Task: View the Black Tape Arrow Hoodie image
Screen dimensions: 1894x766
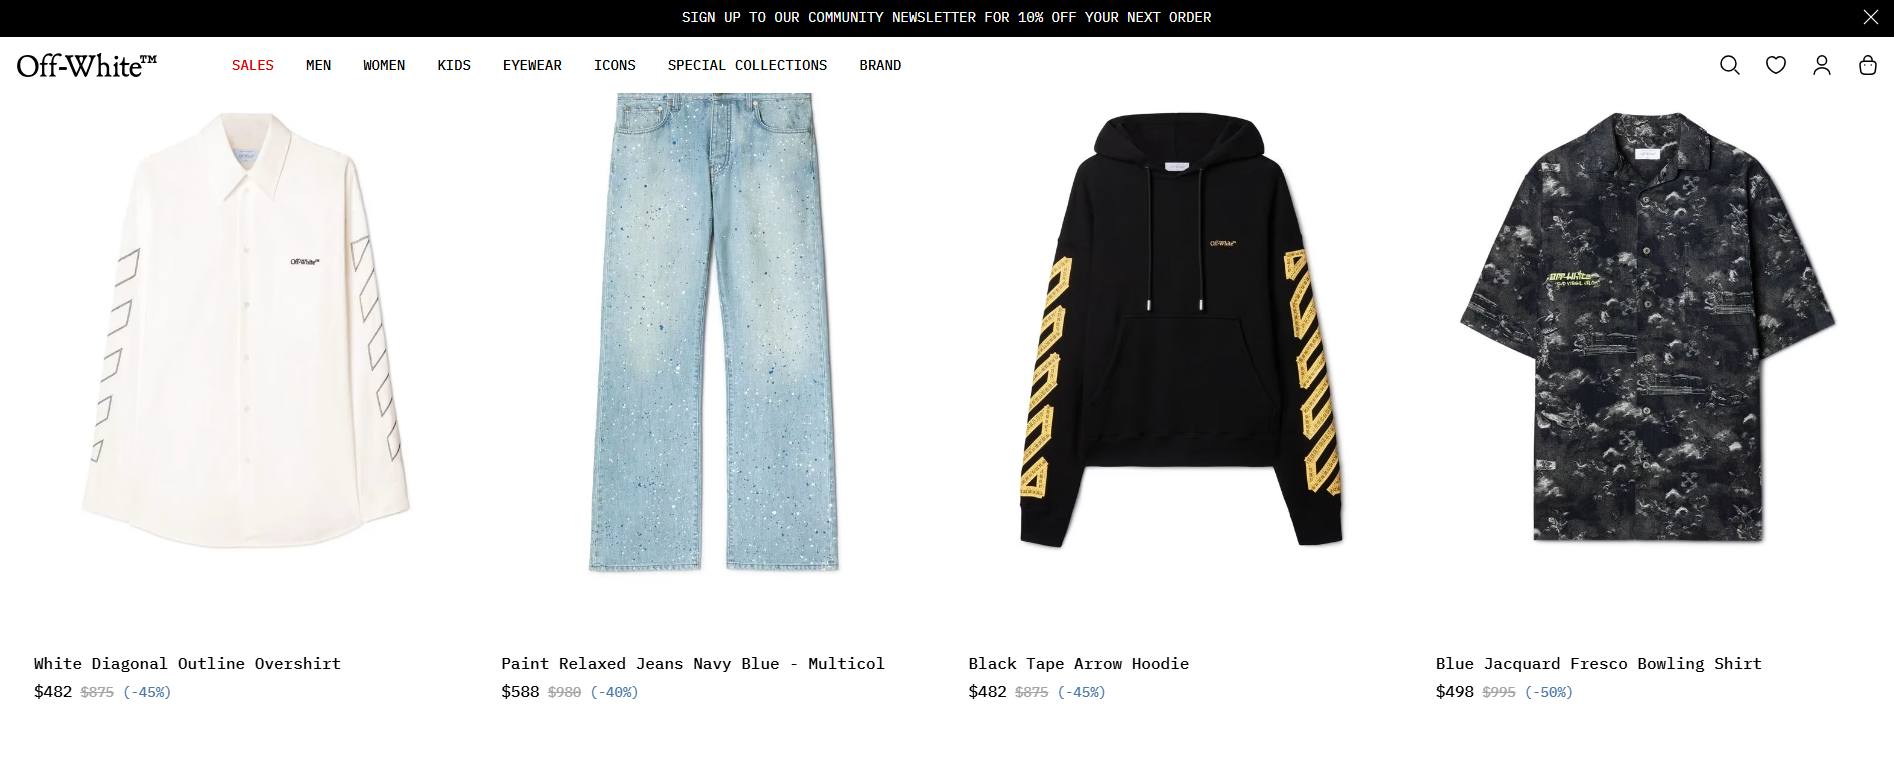Action: point(1181,330)
